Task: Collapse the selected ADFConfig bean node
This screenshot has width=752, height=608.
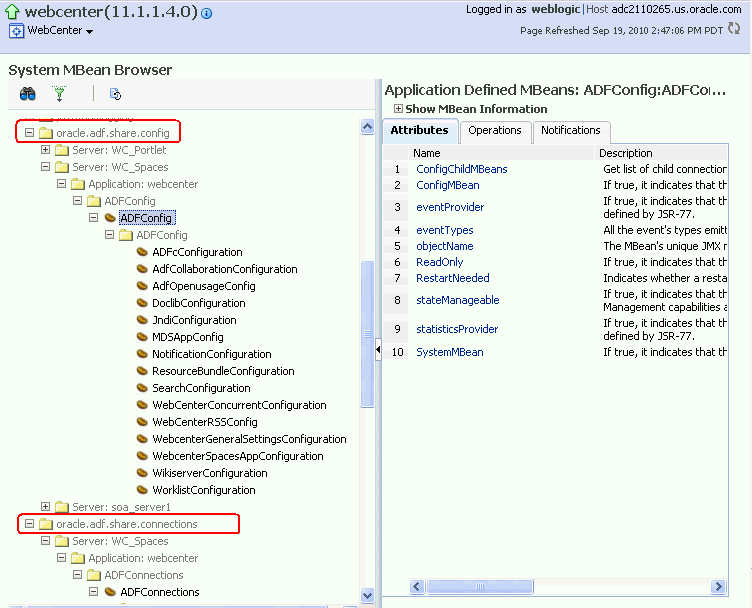Action: 94,218
